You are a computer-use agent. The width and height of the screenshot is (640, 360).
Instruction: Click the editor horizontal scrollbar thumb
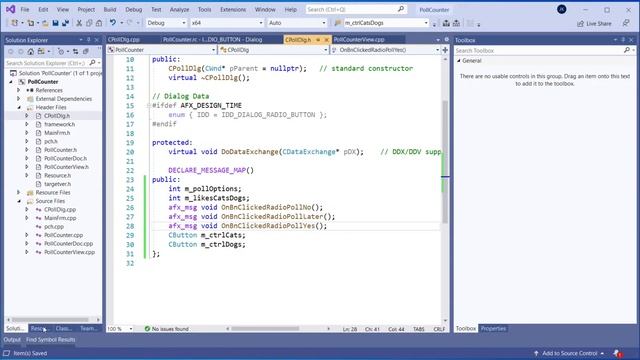[x=265, y=329]
